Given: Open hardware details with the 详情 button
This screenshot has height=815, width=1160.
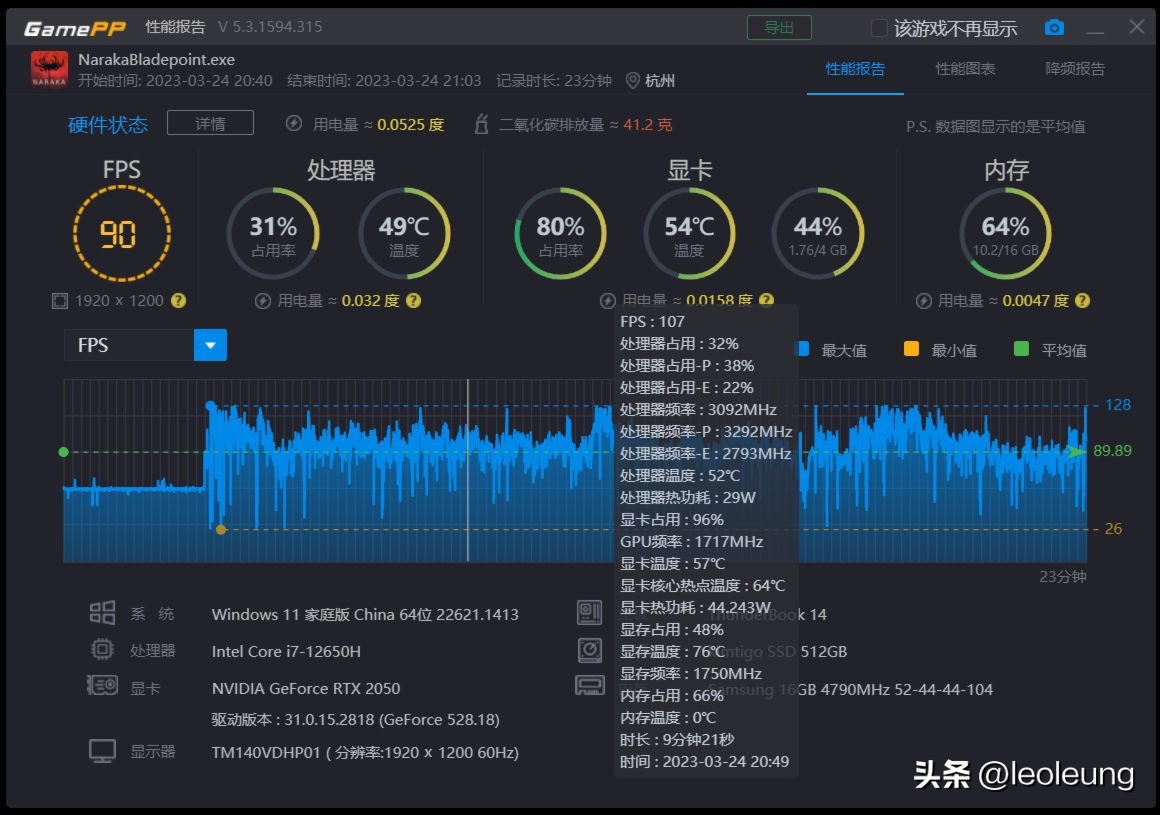Looking at the screenshot, I should pos(210,123).
